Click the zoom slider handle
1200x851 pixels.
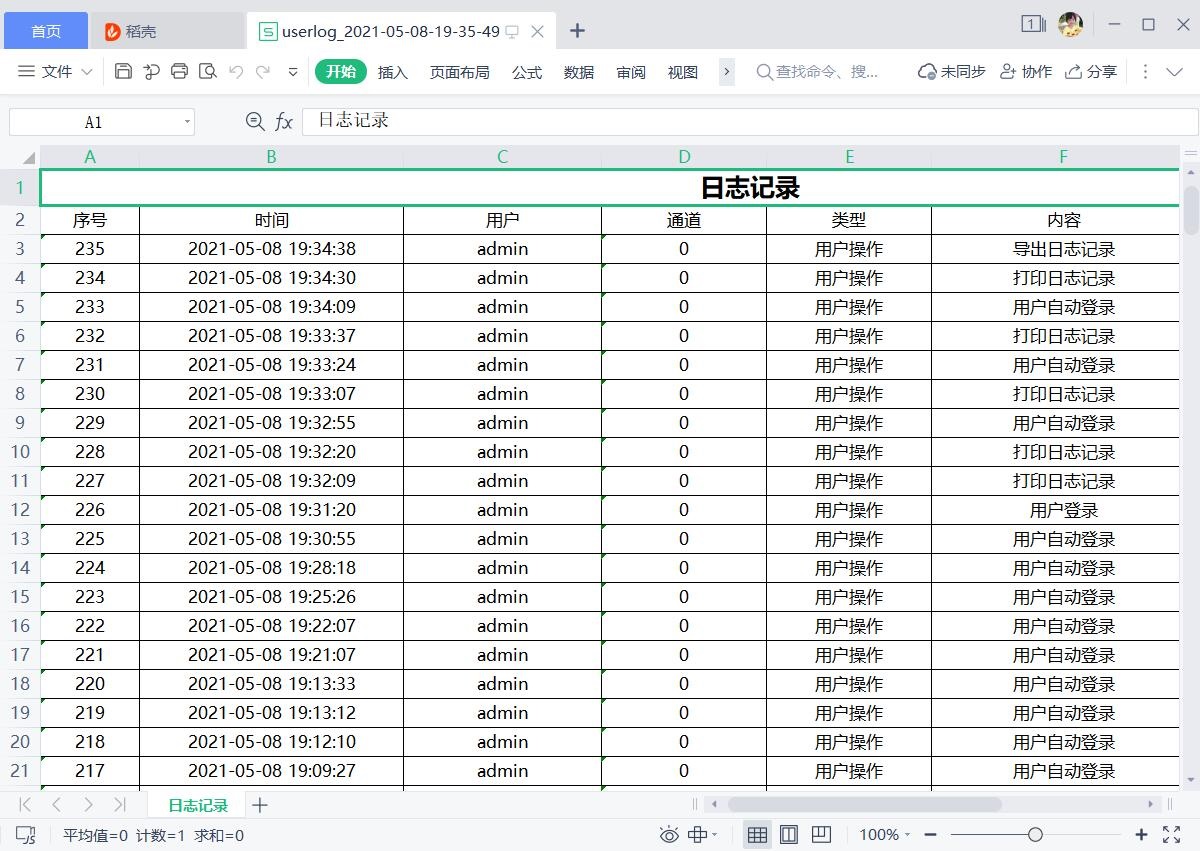click(x=1035, y=834)
